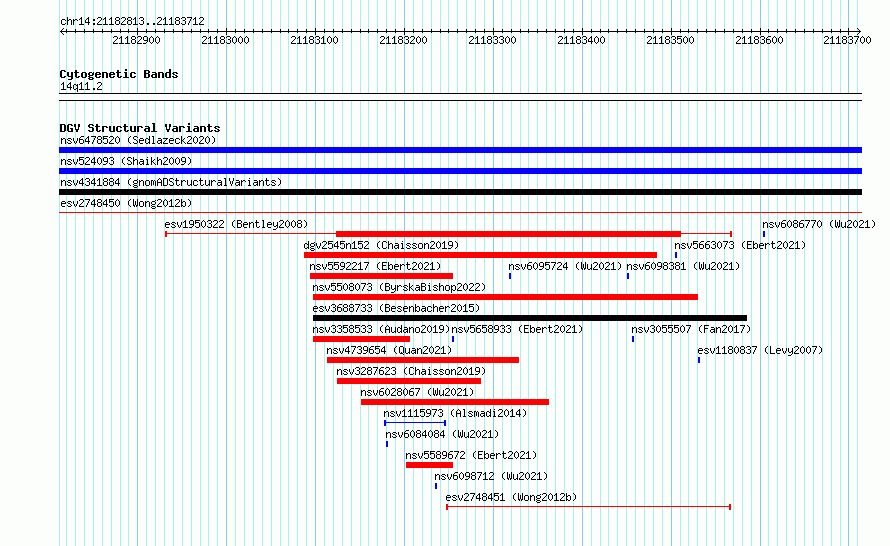This screenshot has width=890, height=546.
Task: Click the blue marker under nsv6095724
Action: point(510,276)
